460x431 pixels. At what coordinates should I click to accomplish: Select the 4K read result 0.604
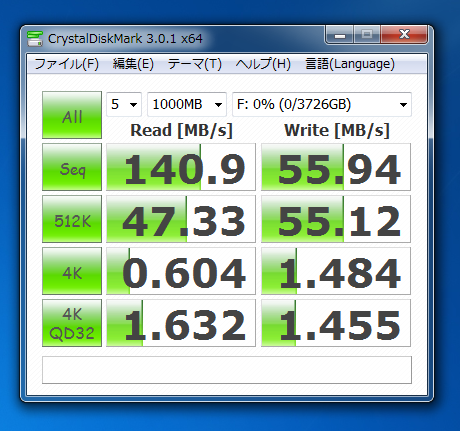click(181, 271)
